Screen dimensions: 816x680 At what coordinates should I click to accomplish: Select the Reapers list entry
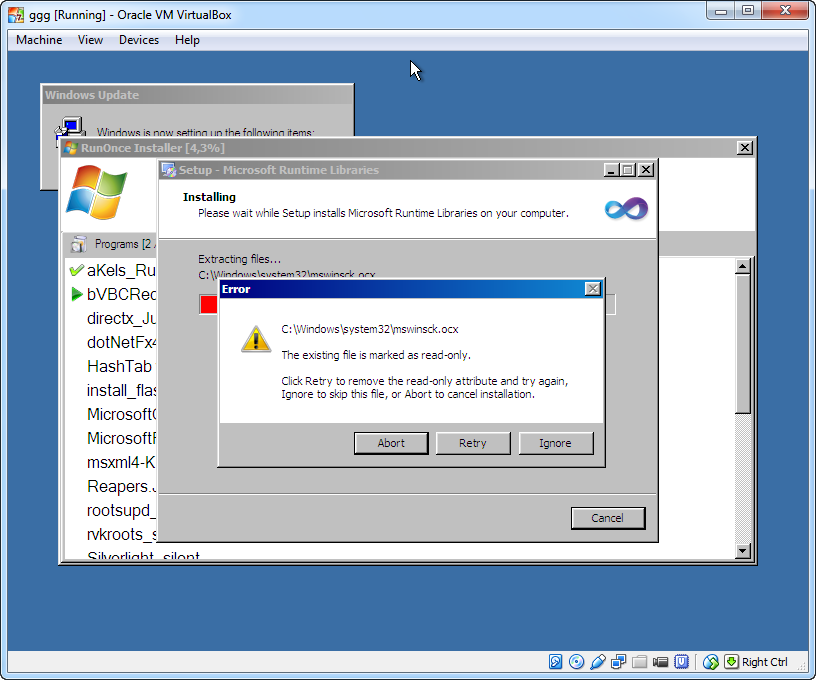click(121, 486)
